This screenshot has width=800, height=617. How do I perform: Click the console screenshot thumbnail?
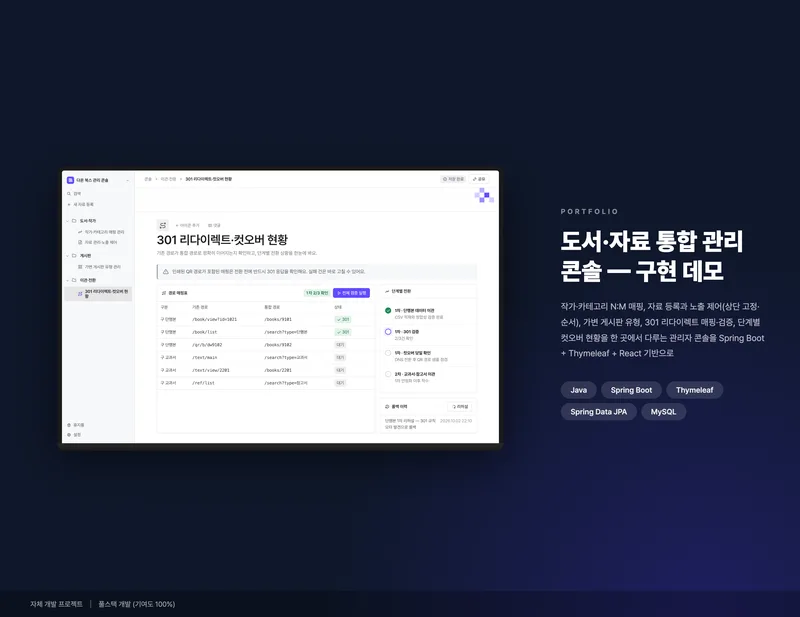pyautogui.click(x=281, y=307)
